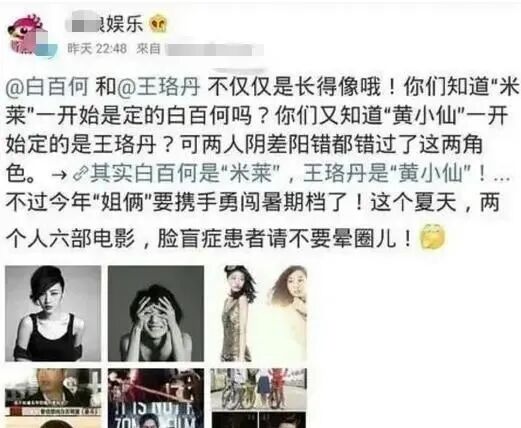Image resolution: width=521 pixels, height=428 pixels.
Task: Click the 昨天 22:48 timestamp
Action: (x=97, y=49)
